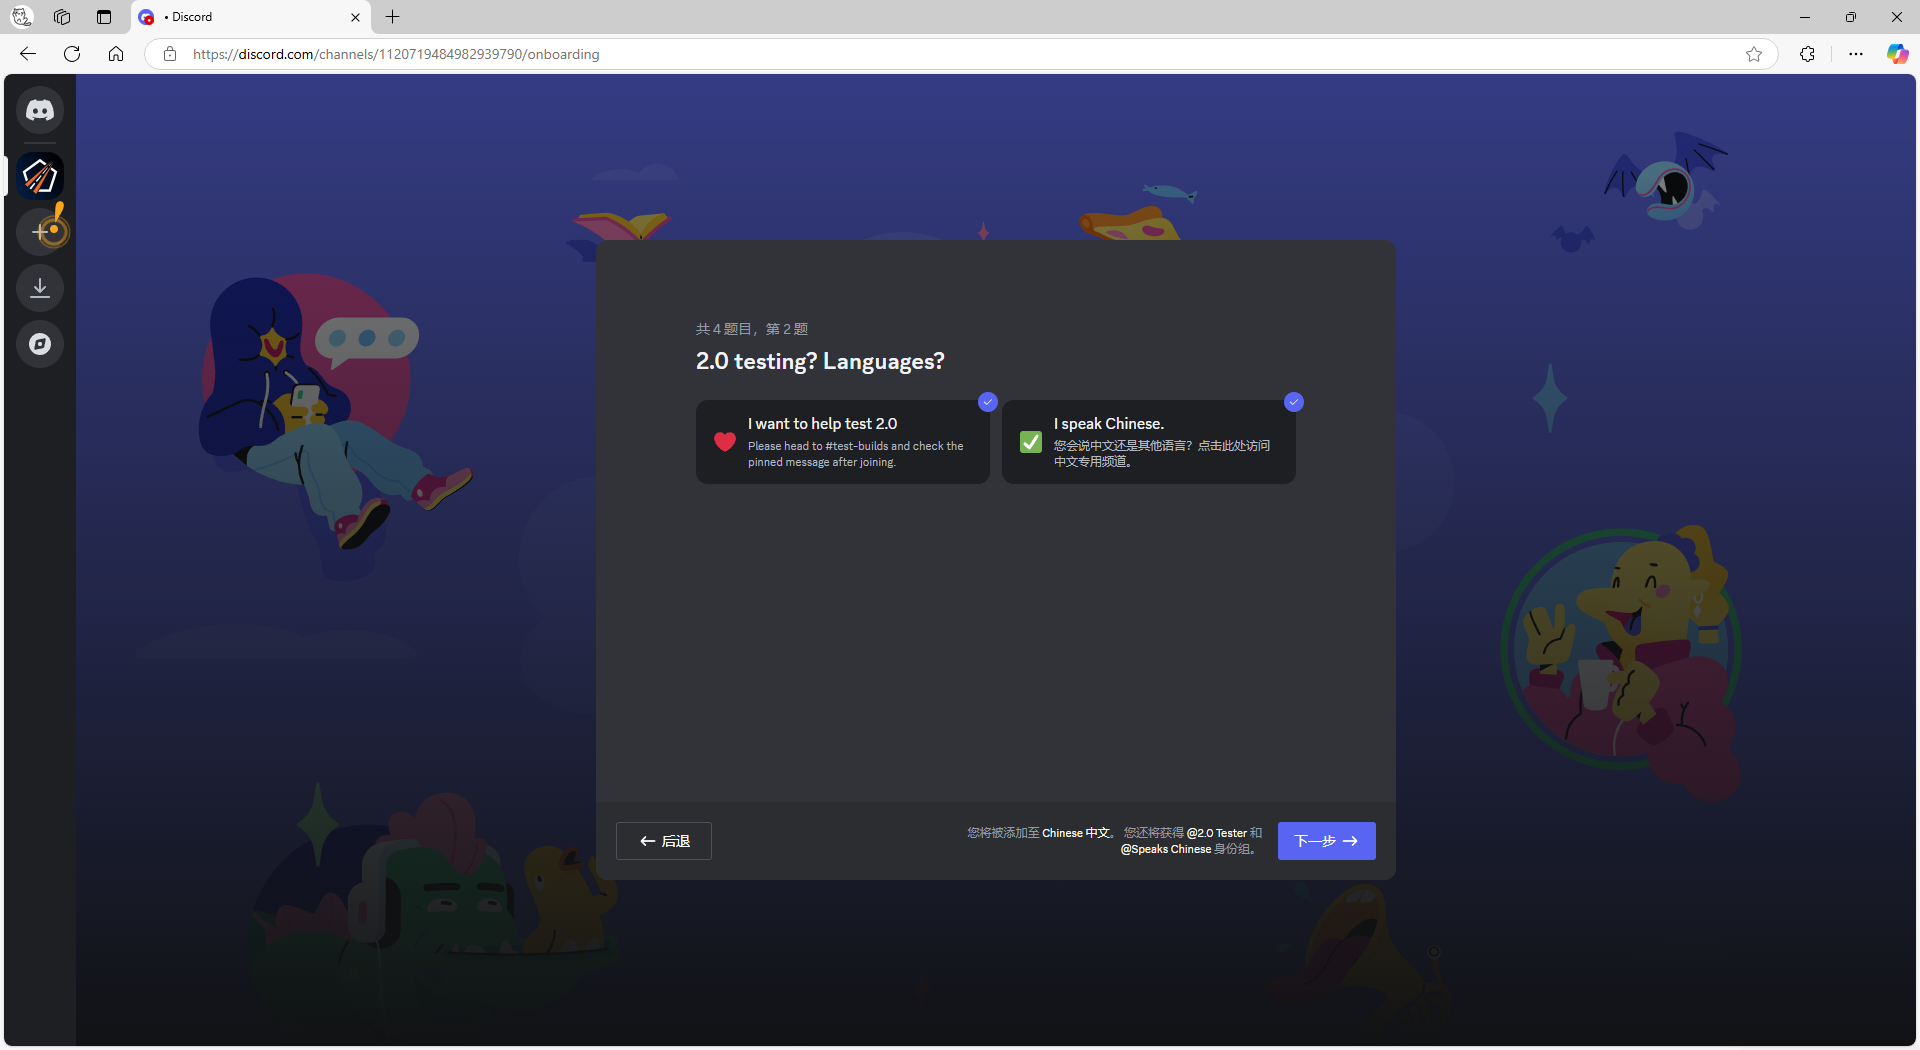Restore down the browser window
The height and width of the screenshot is (1050, 1920).
click(1851, 17)
